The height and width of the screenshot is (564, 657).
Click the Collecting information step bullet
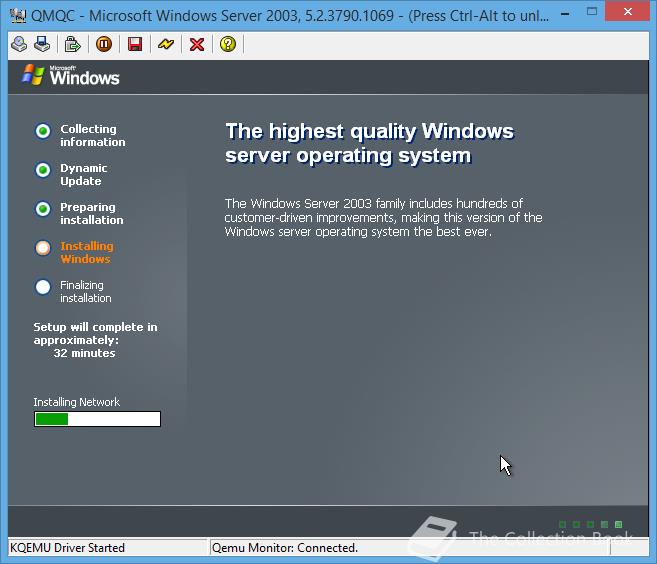pos(43,131)
